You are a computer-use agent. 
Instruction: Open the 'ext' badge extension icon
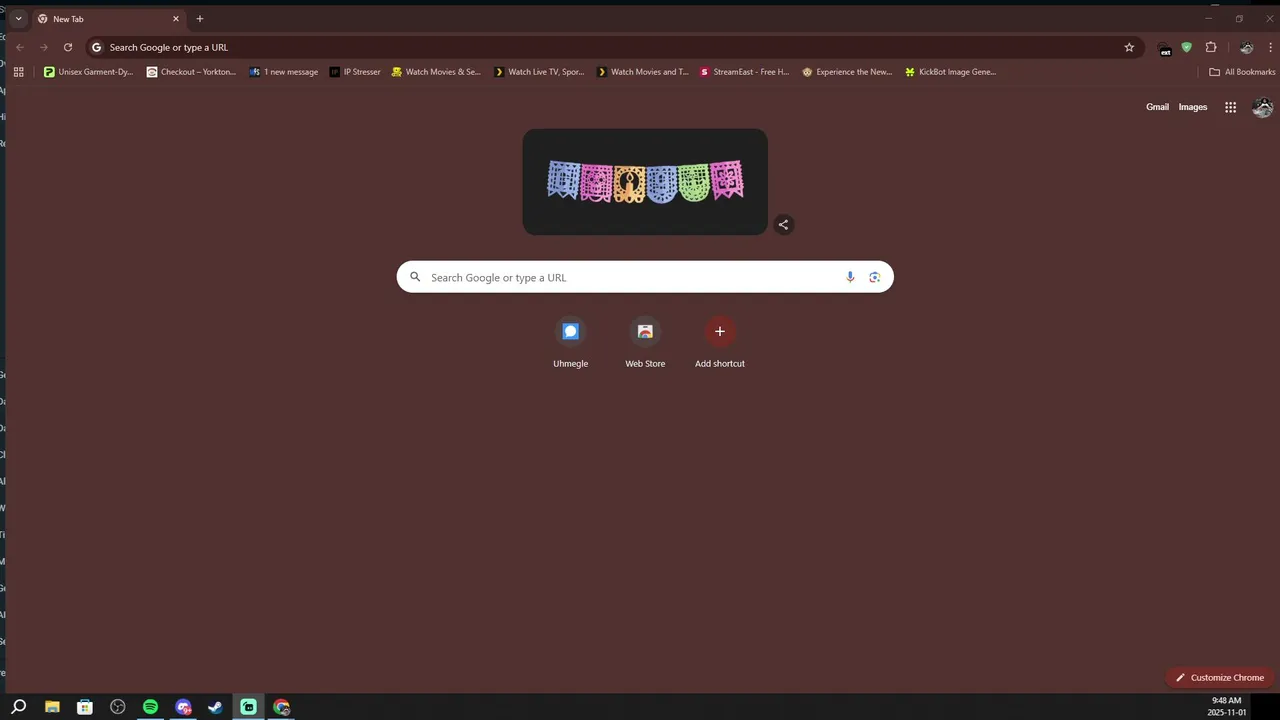[x=1165, y=48]
